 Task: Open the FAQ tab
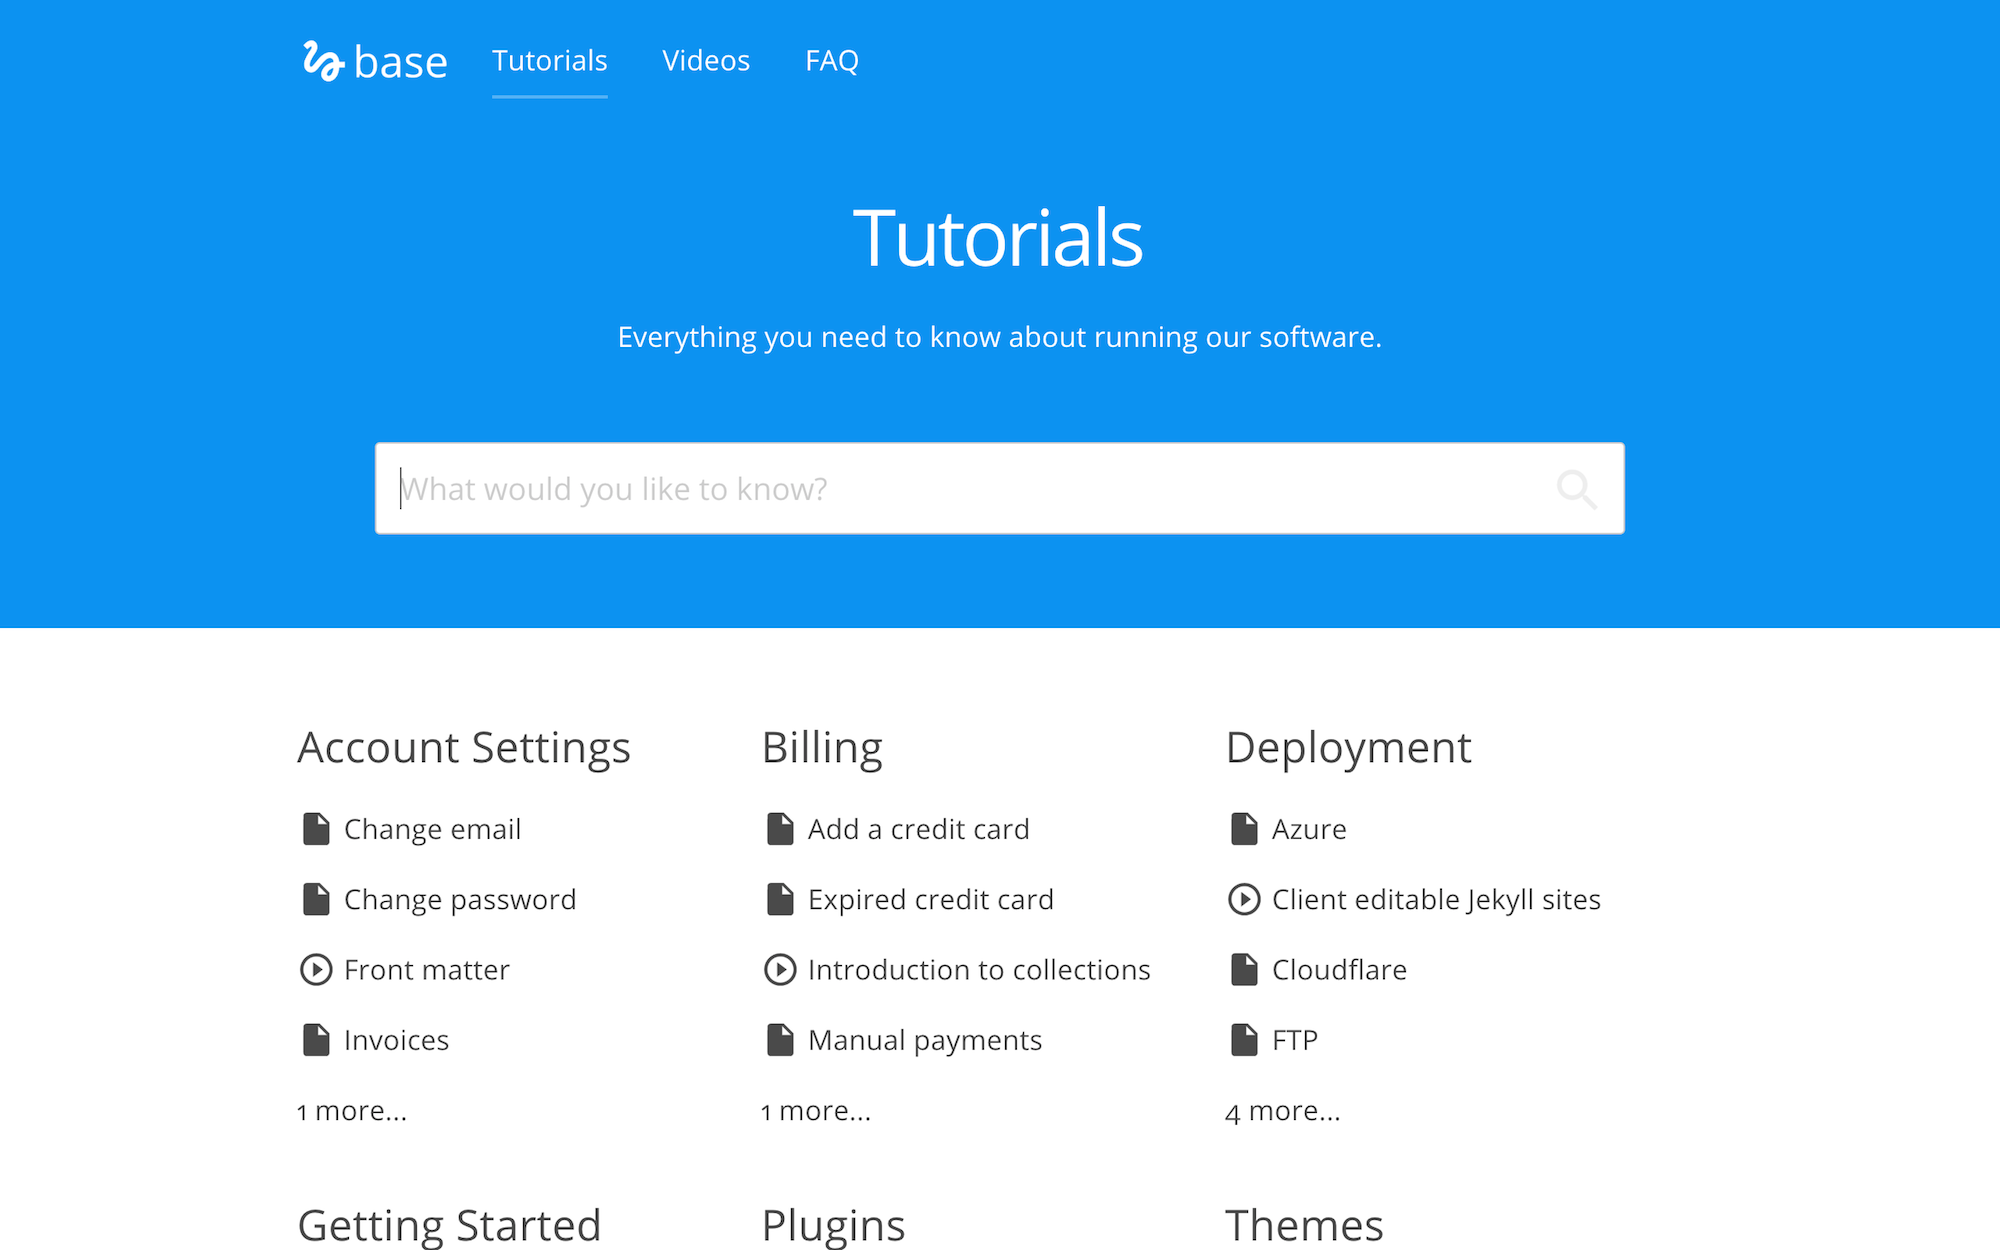tap(832, 61)
